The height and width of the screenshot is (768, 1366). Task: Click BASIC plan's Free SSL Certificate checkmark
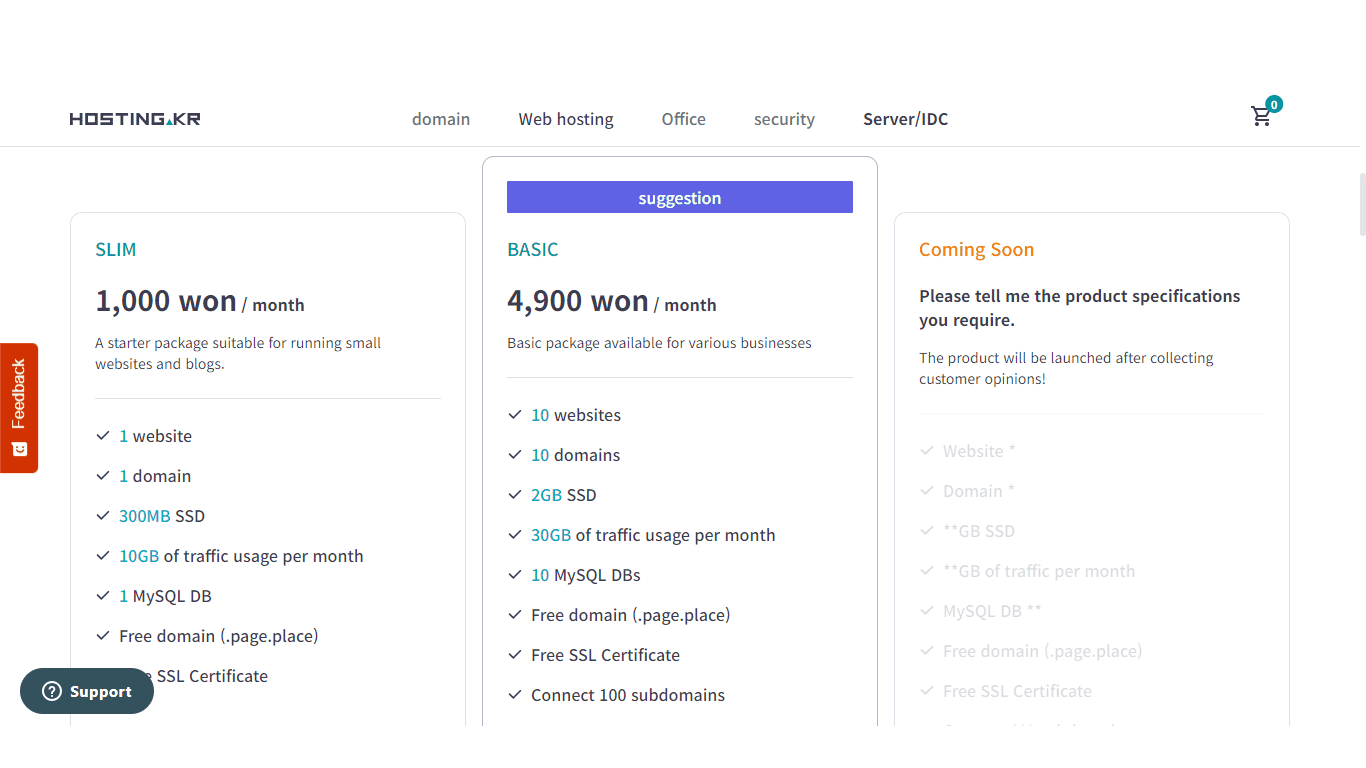pos(515,655)
